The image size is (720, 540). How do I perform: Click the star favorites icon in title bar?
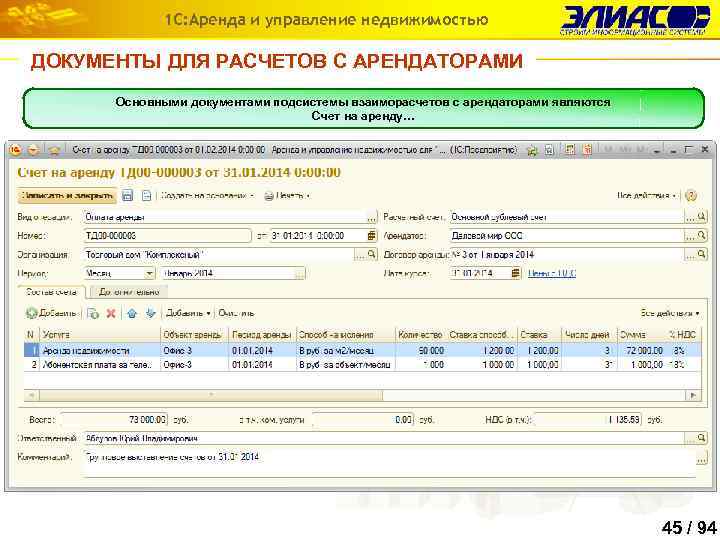[55, 150]
